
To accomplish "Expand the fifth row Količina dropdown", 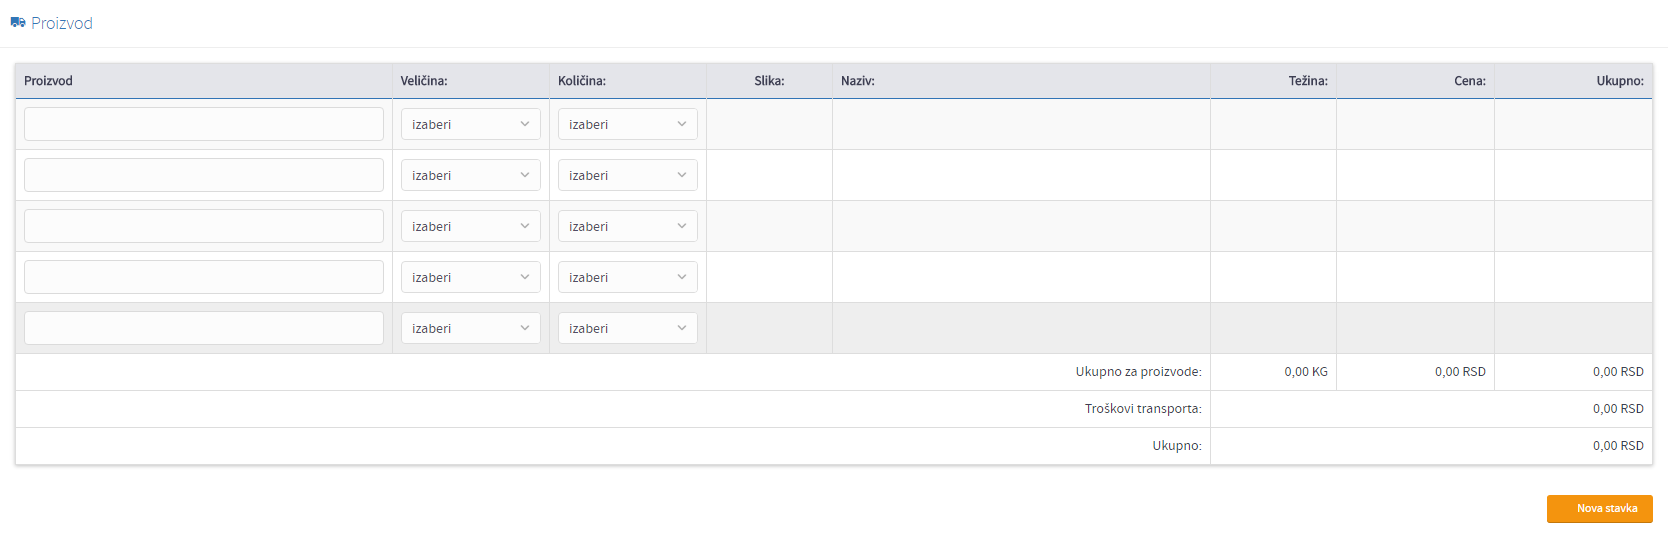I will click(x=627, y=328).
